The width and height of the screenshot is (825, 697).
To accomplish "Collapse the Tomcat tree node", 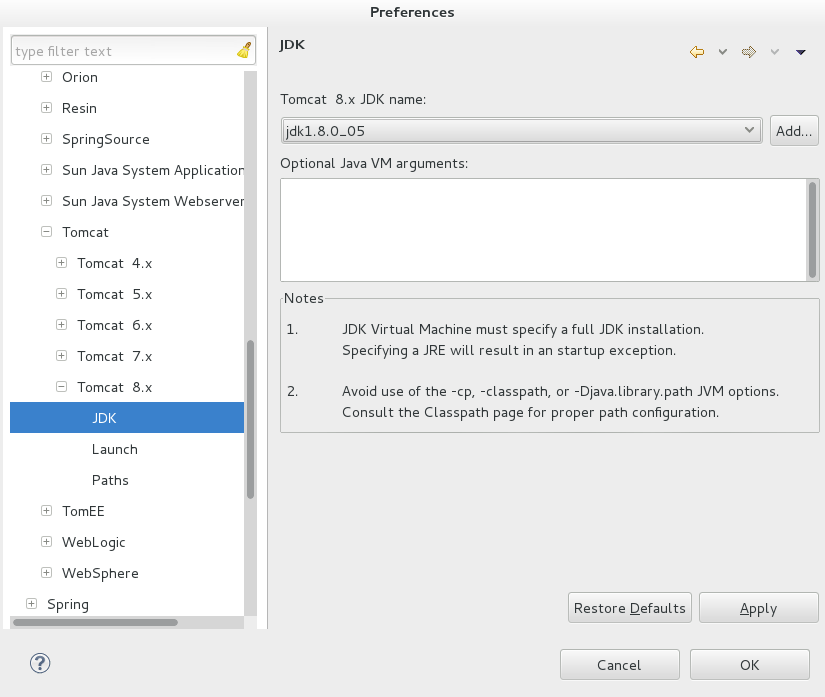I will [x=46, y=232].
